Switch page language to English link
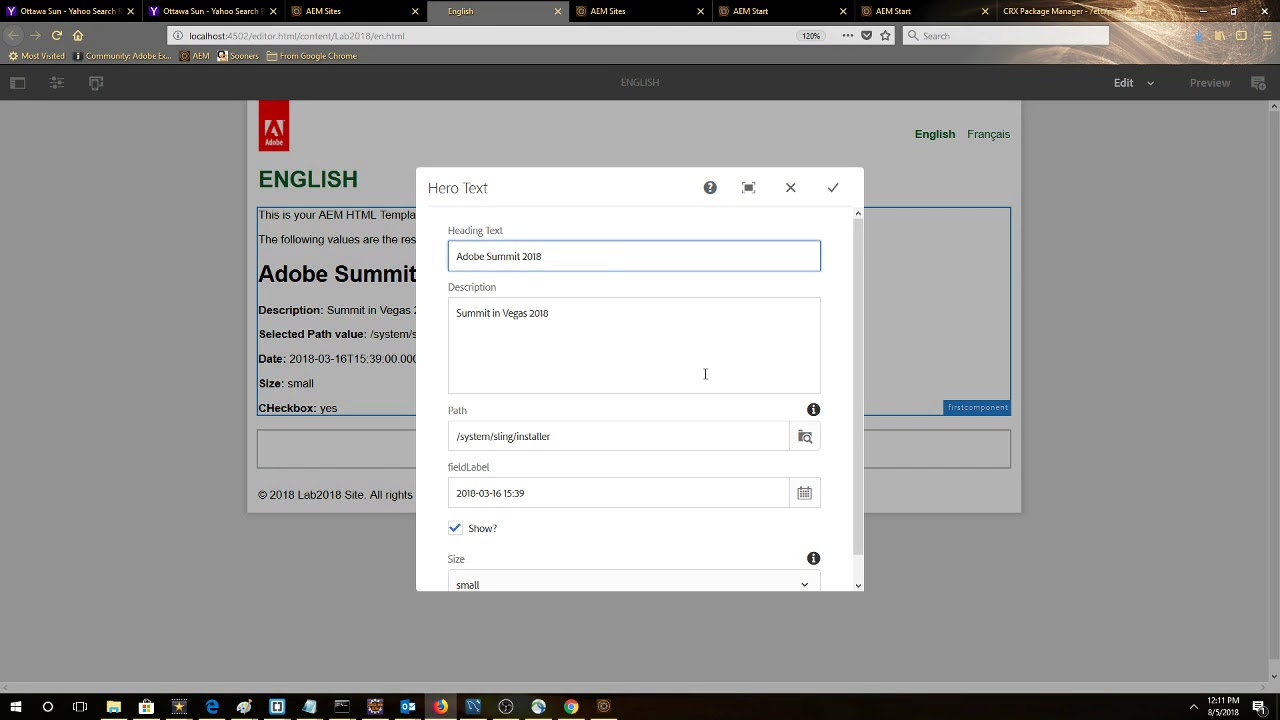The image size is (1280, 720). click(935, 134)
